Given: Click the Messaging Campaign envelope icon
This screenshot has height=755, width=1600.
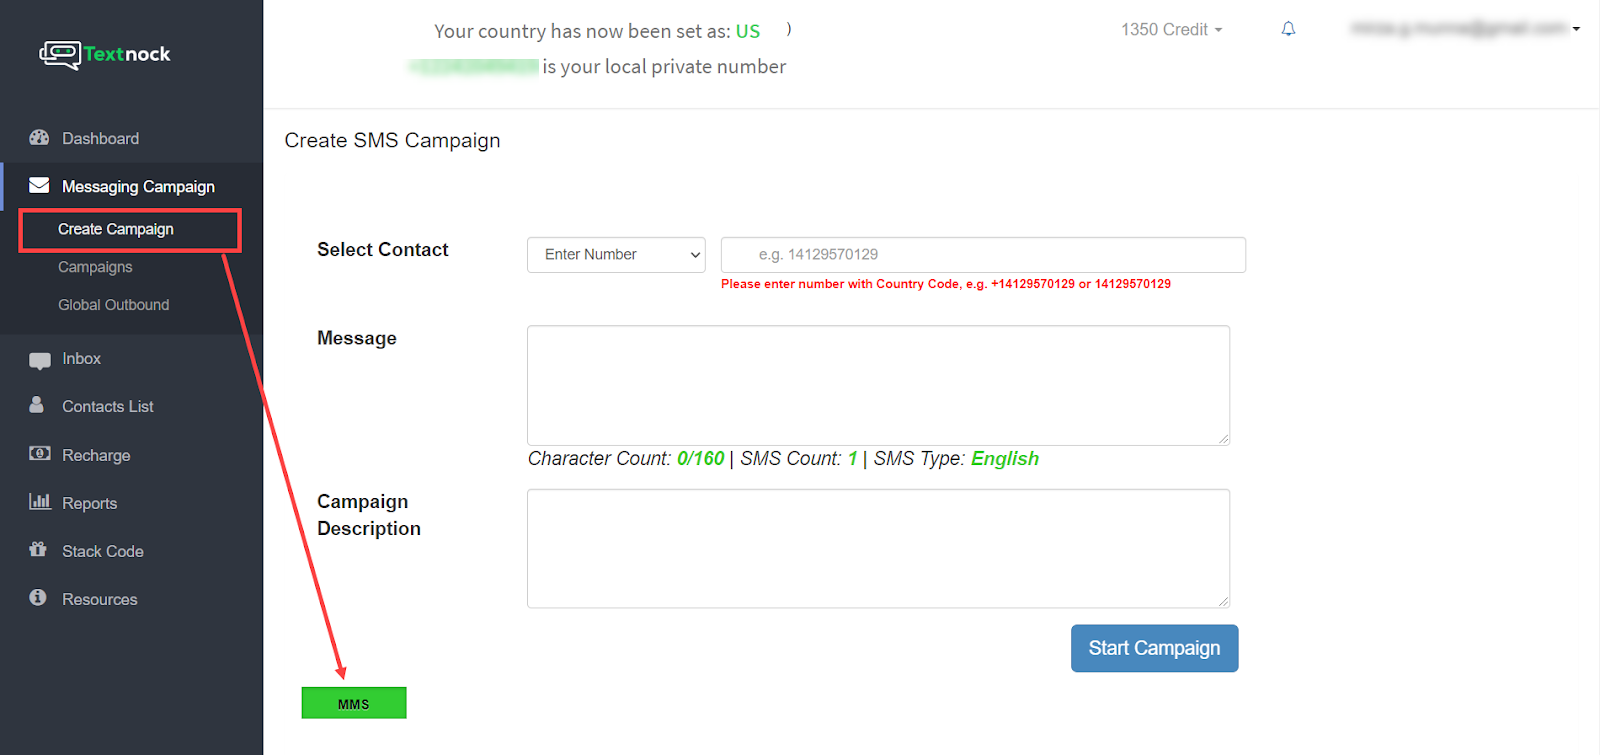Looking at the screenshot, I should (39, 185).
